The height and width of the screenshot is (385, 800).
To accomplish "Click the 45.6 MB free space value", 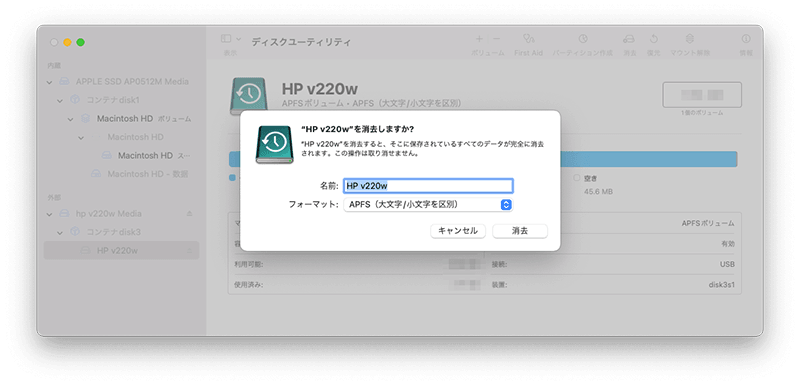I will click(598, 192).
